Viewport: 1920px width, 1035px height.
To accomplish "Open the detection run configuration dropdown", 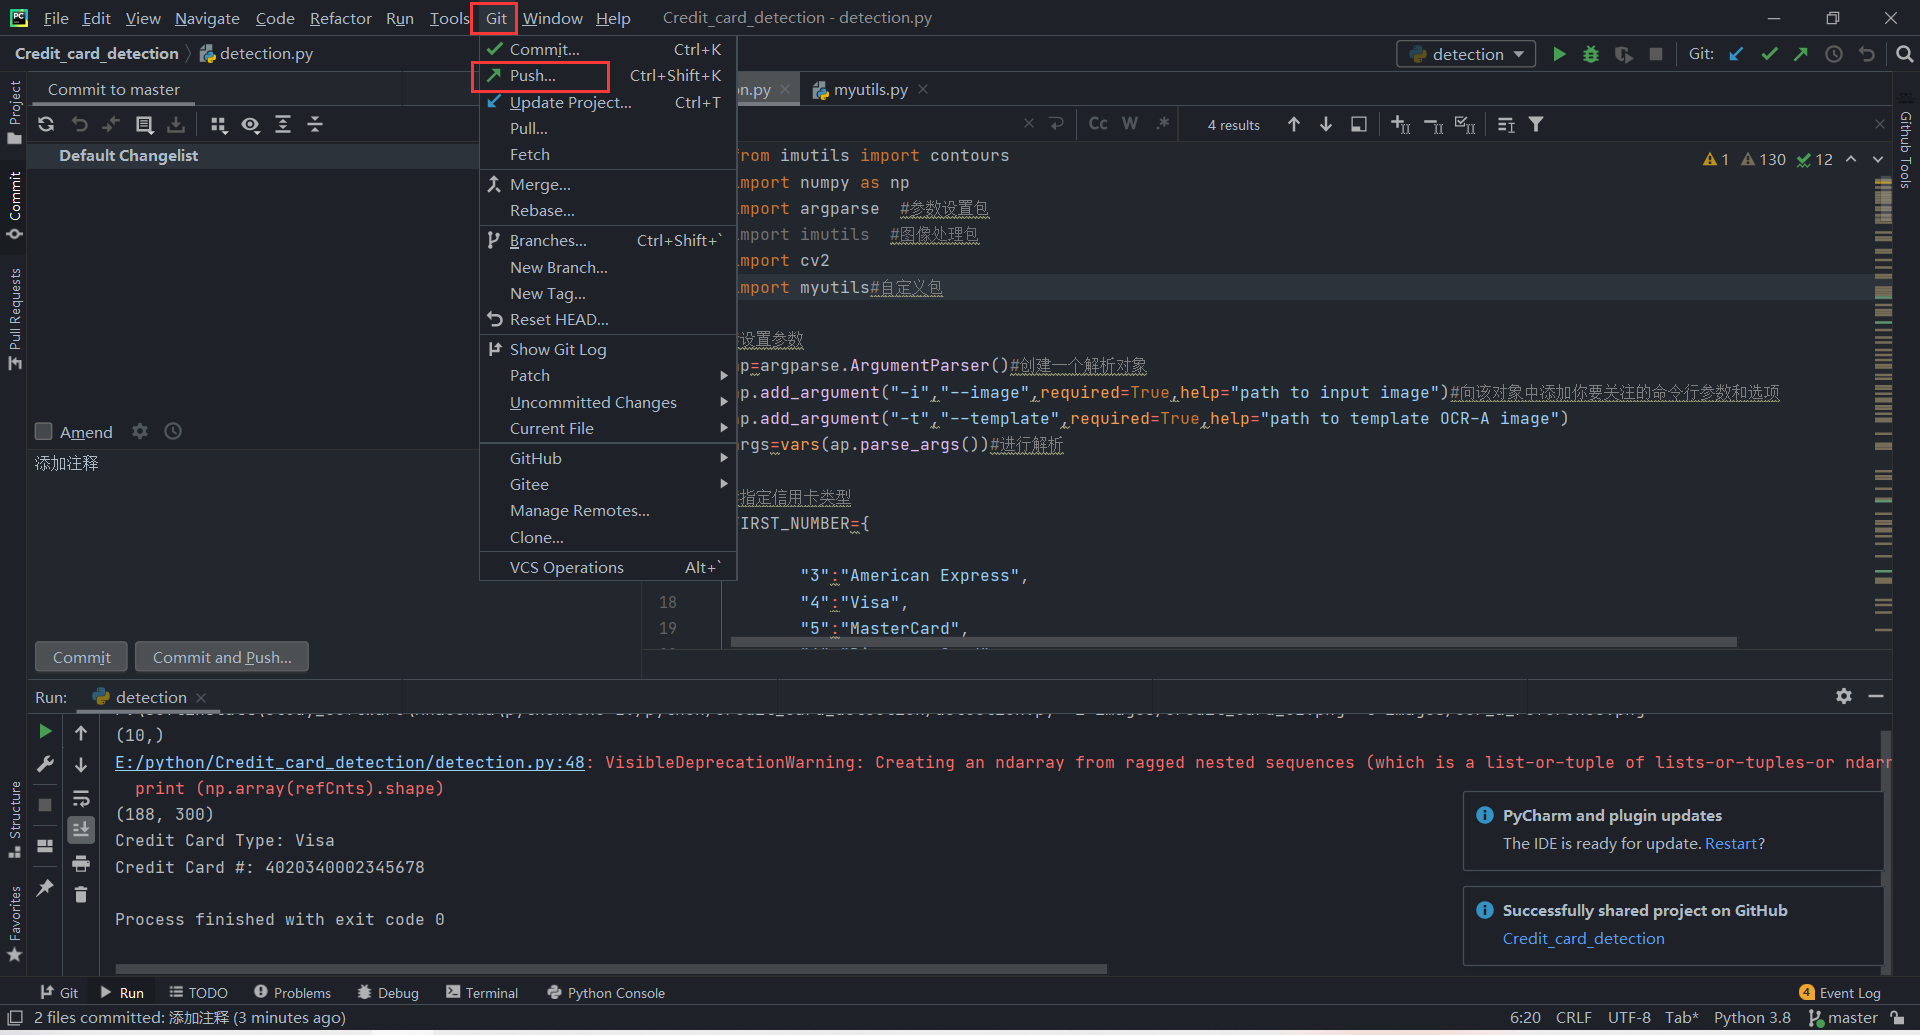I will 1465,54.
